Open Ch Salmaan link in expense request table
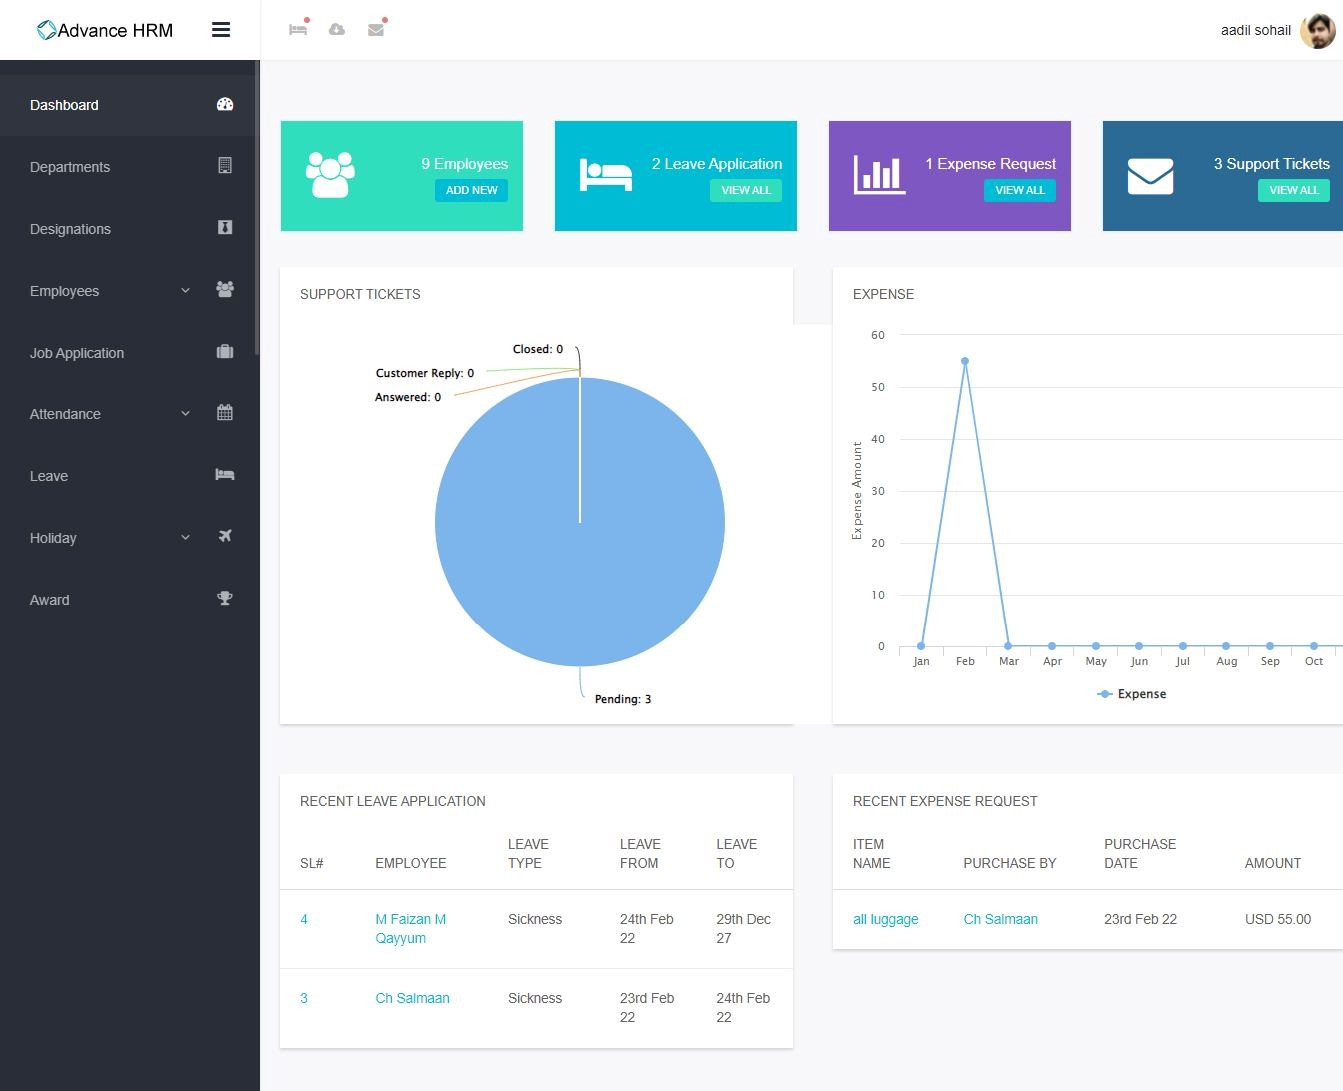 pos(1000,919)
